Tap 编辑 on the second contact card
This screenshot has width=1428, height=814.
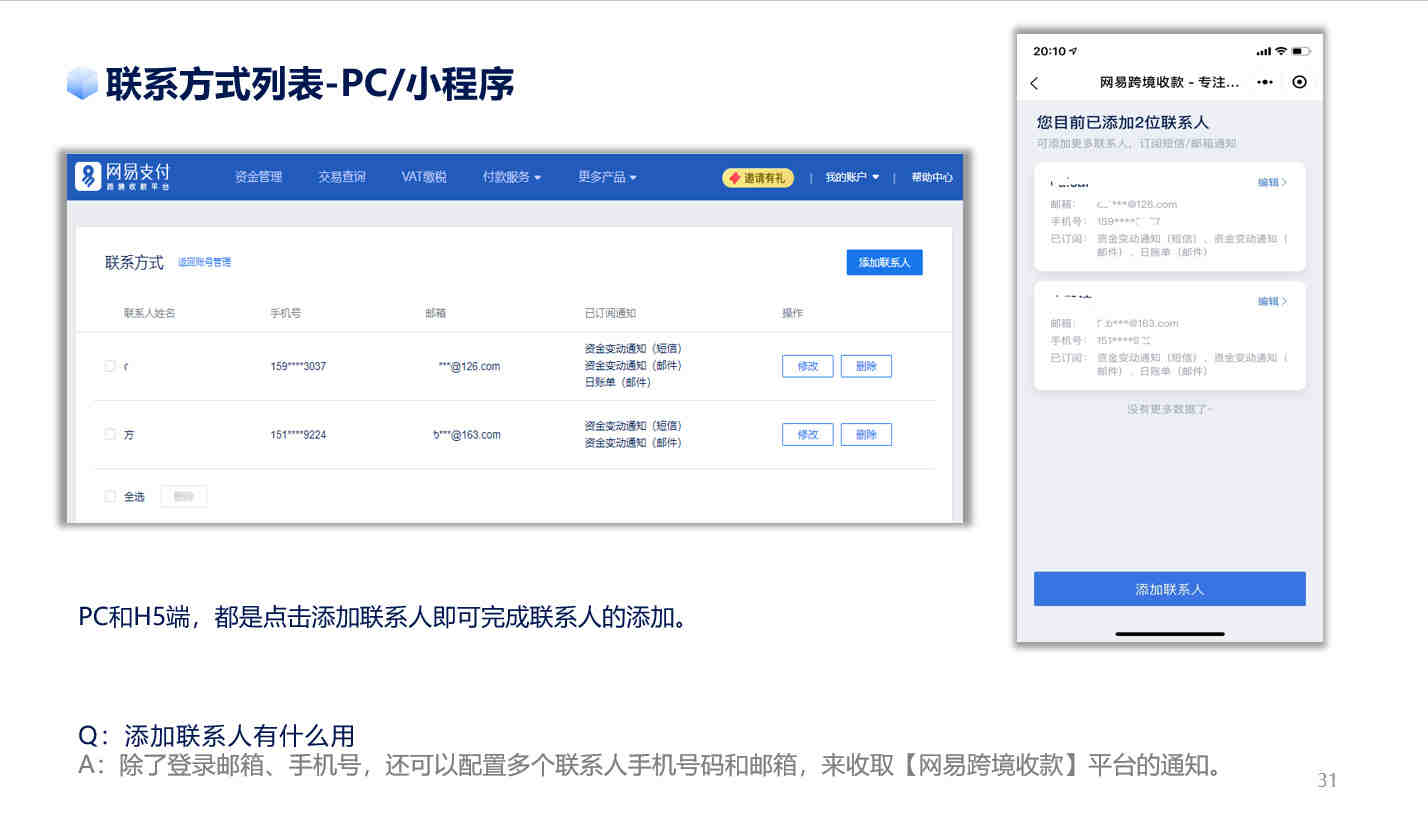pos(1272,302)
